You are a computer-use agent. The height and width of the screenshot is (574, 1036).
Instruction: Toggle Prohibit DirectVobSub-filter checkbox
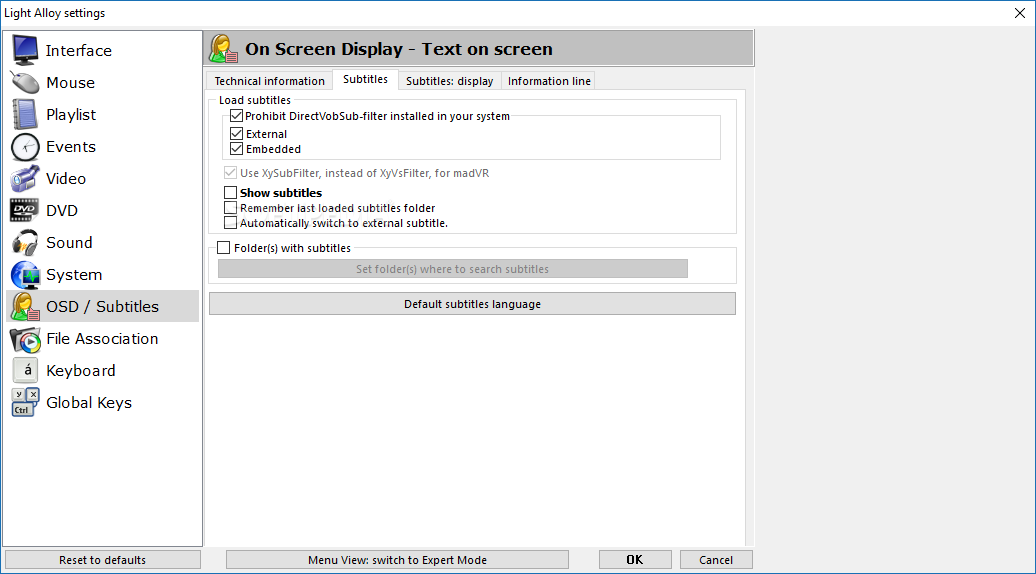(x=237, y=116)
